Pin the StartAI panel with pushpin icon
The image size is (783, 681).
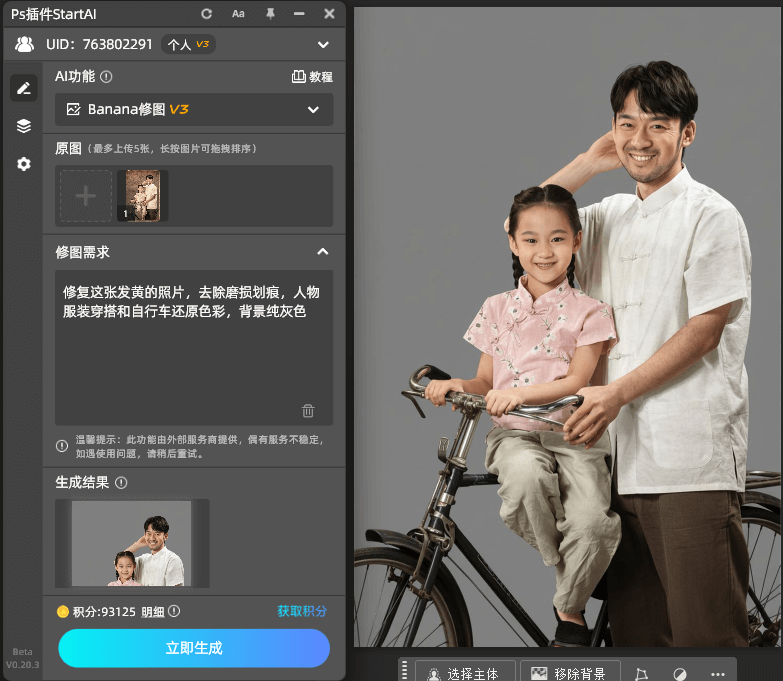pyautogui.click(x=270, y=14)
